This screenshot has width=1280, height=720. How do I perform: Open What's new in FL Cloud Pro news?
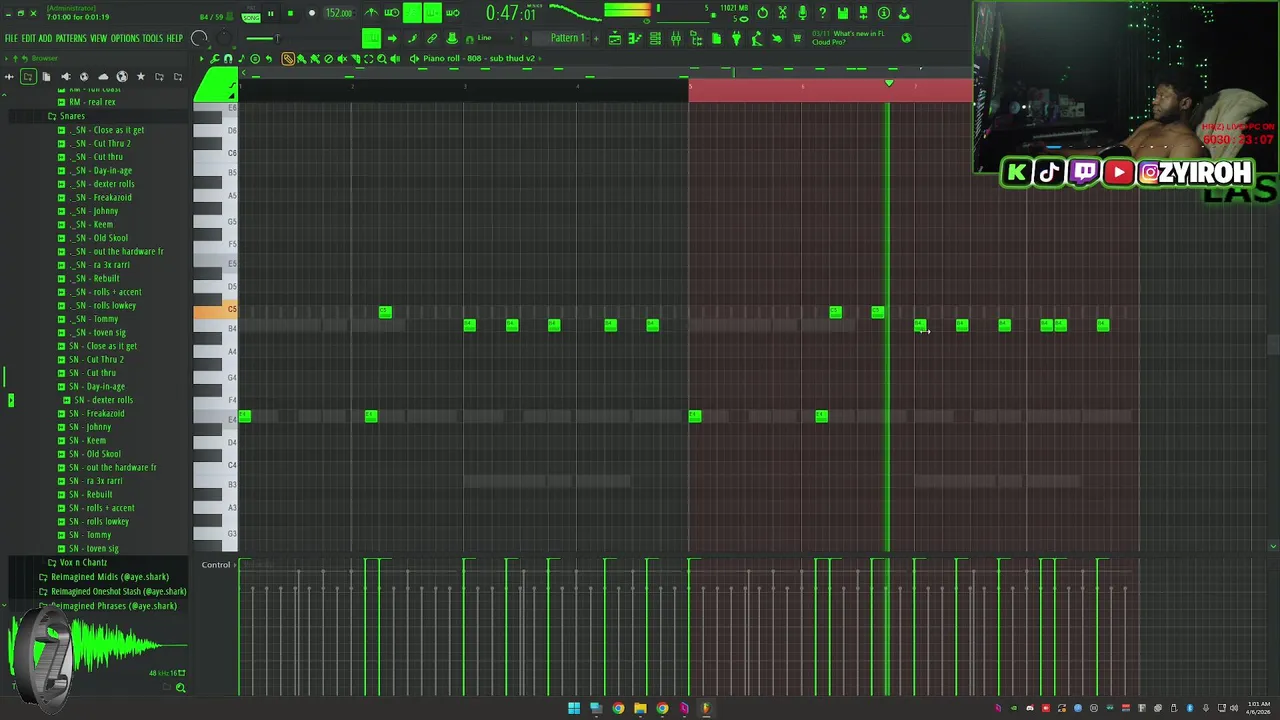coord(850,38)
